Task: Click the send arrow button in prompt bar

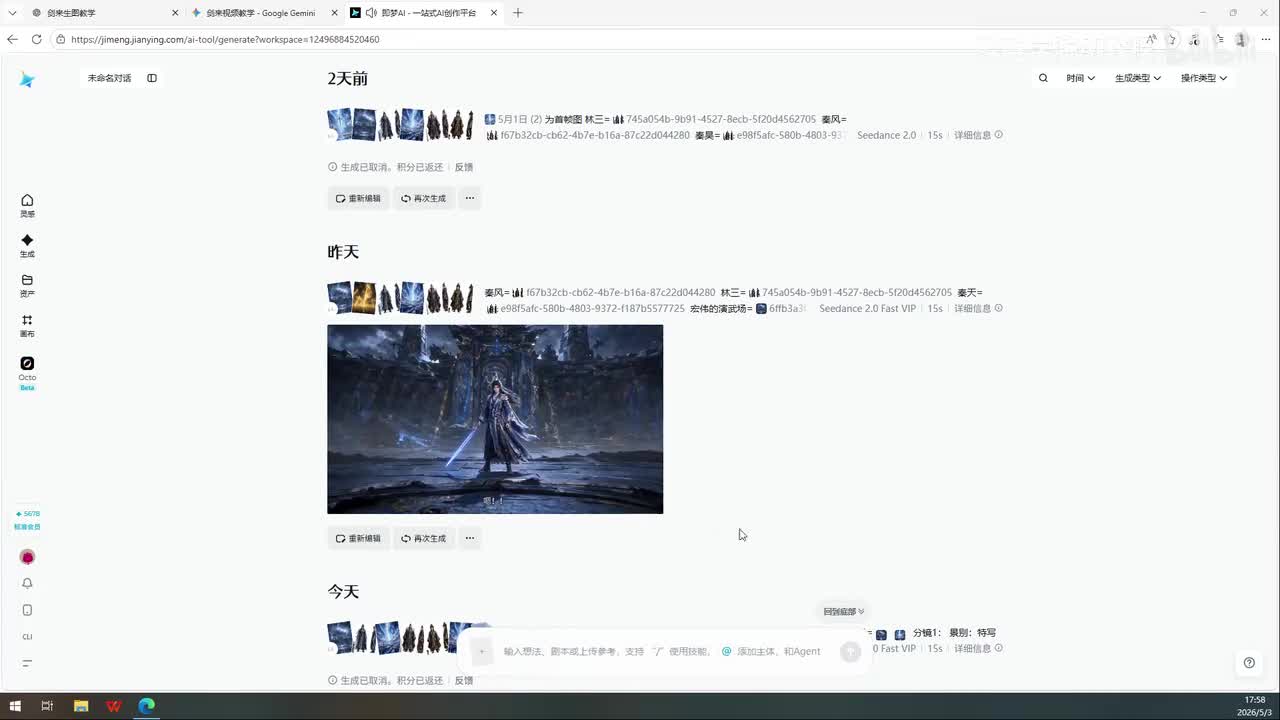Action: pyautogui.click(x=850, y=651)
